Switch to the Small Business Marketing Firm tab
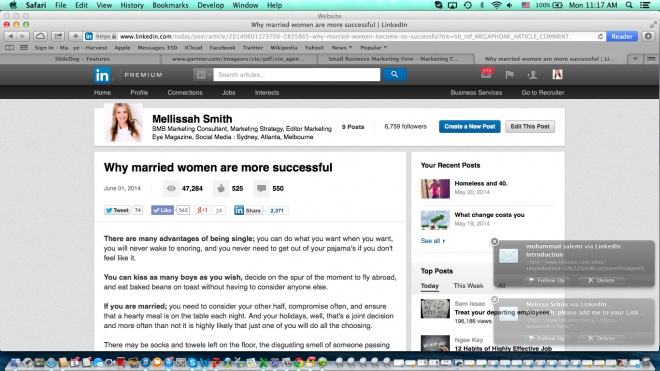This screenshot has height=371, width=660. (x=394, y=59)
